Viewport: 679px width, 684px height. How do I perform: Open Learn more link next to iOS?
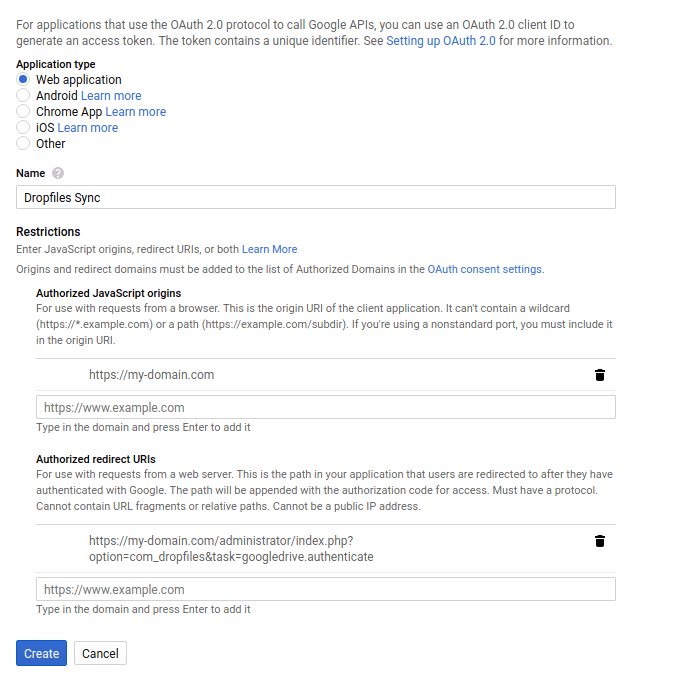88,128
